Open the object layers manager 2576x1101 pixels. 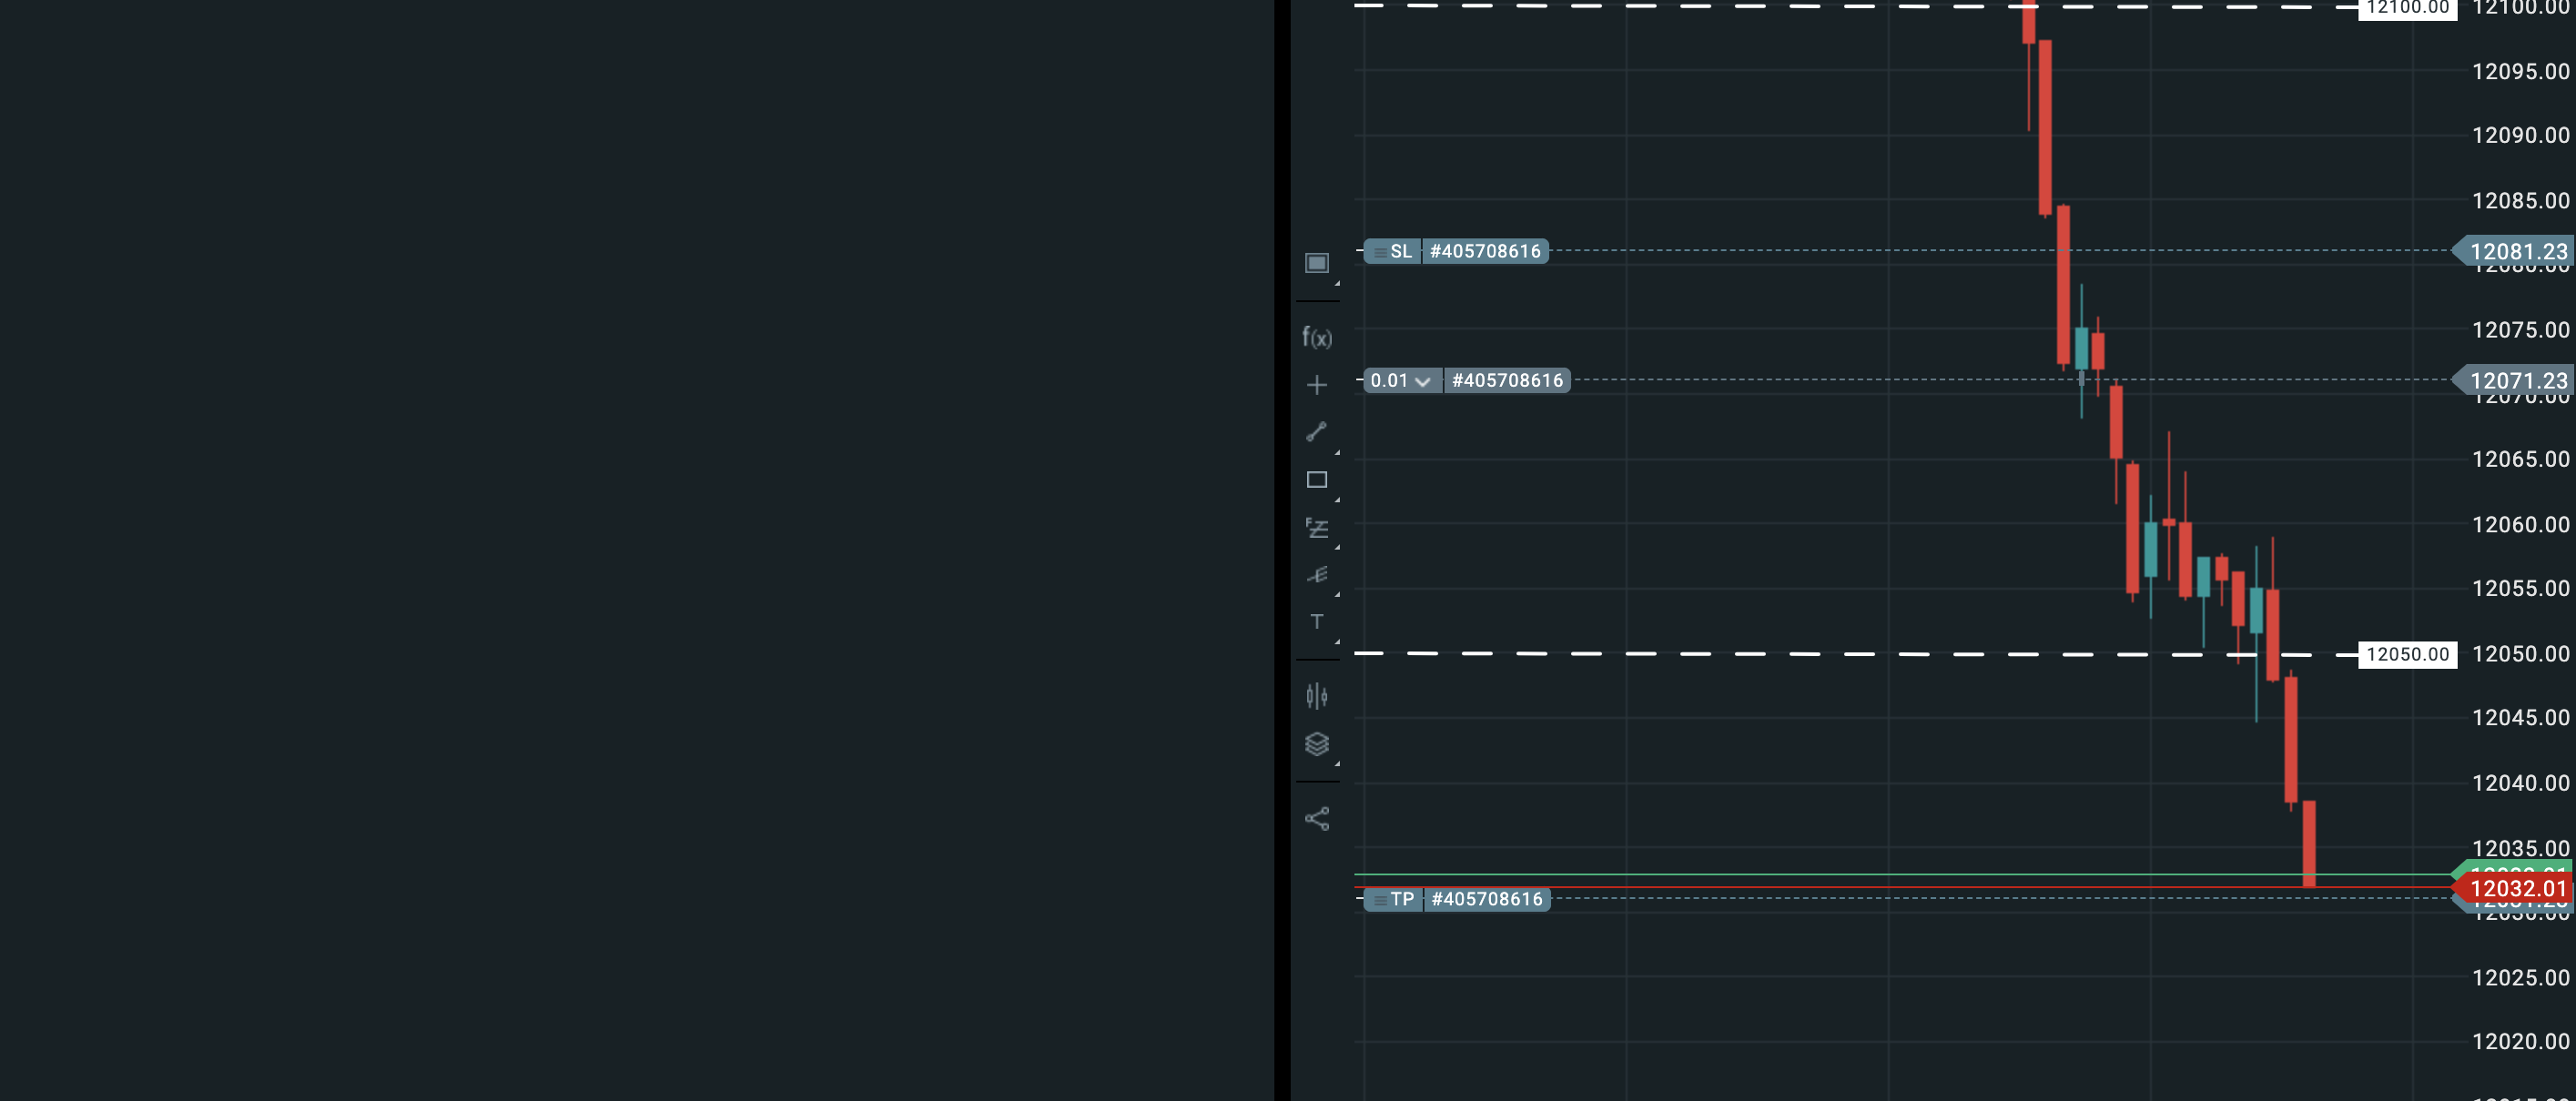[1316, 744]
